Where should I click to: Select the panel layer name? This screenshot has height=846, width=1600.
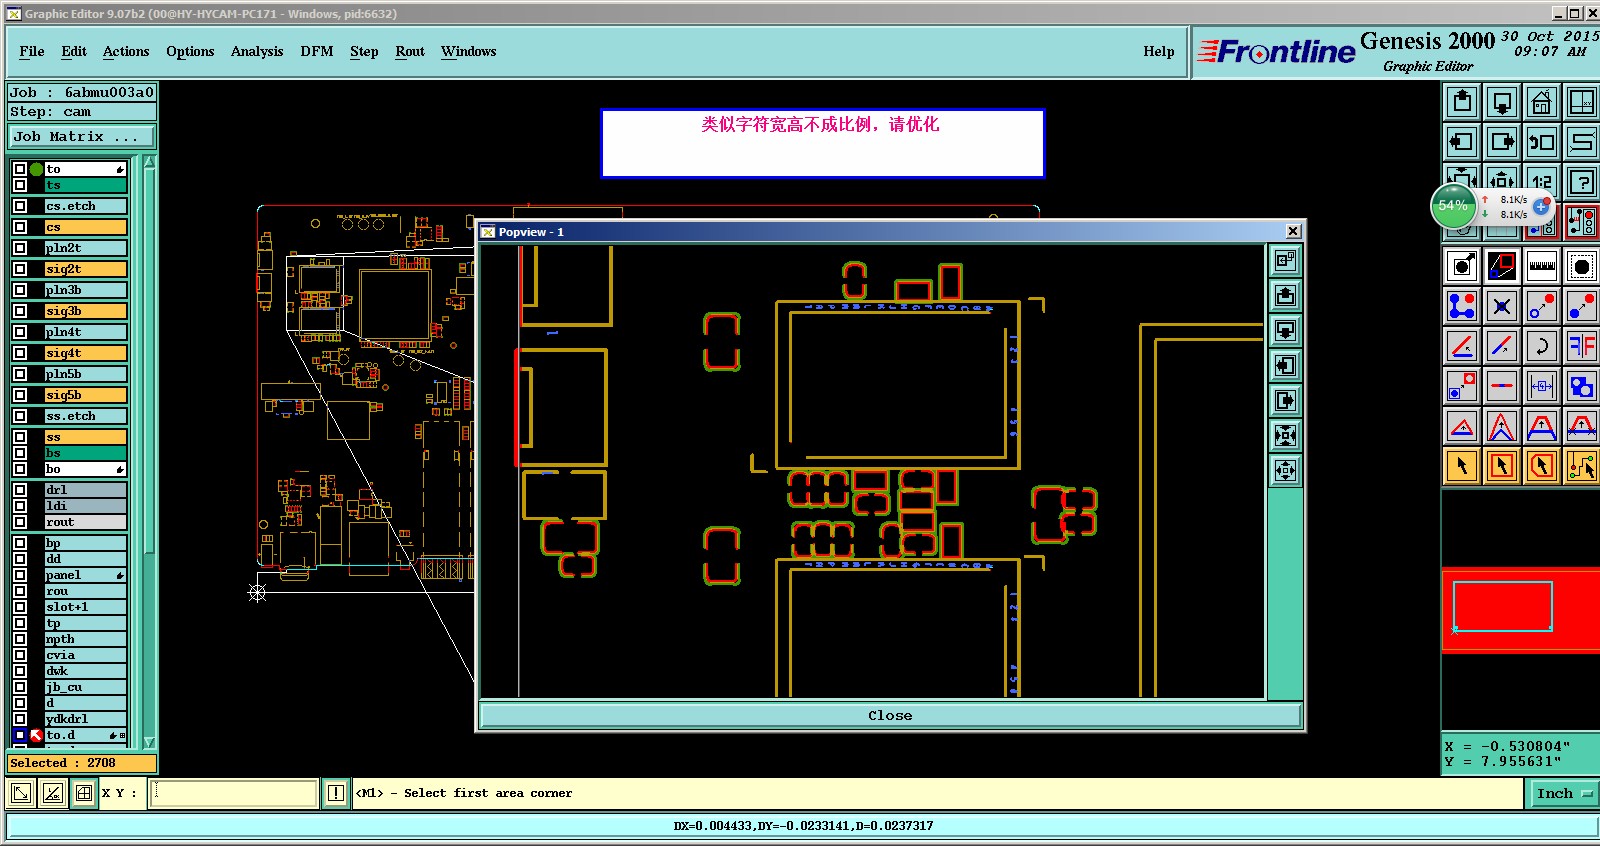[x=85, y=575]
